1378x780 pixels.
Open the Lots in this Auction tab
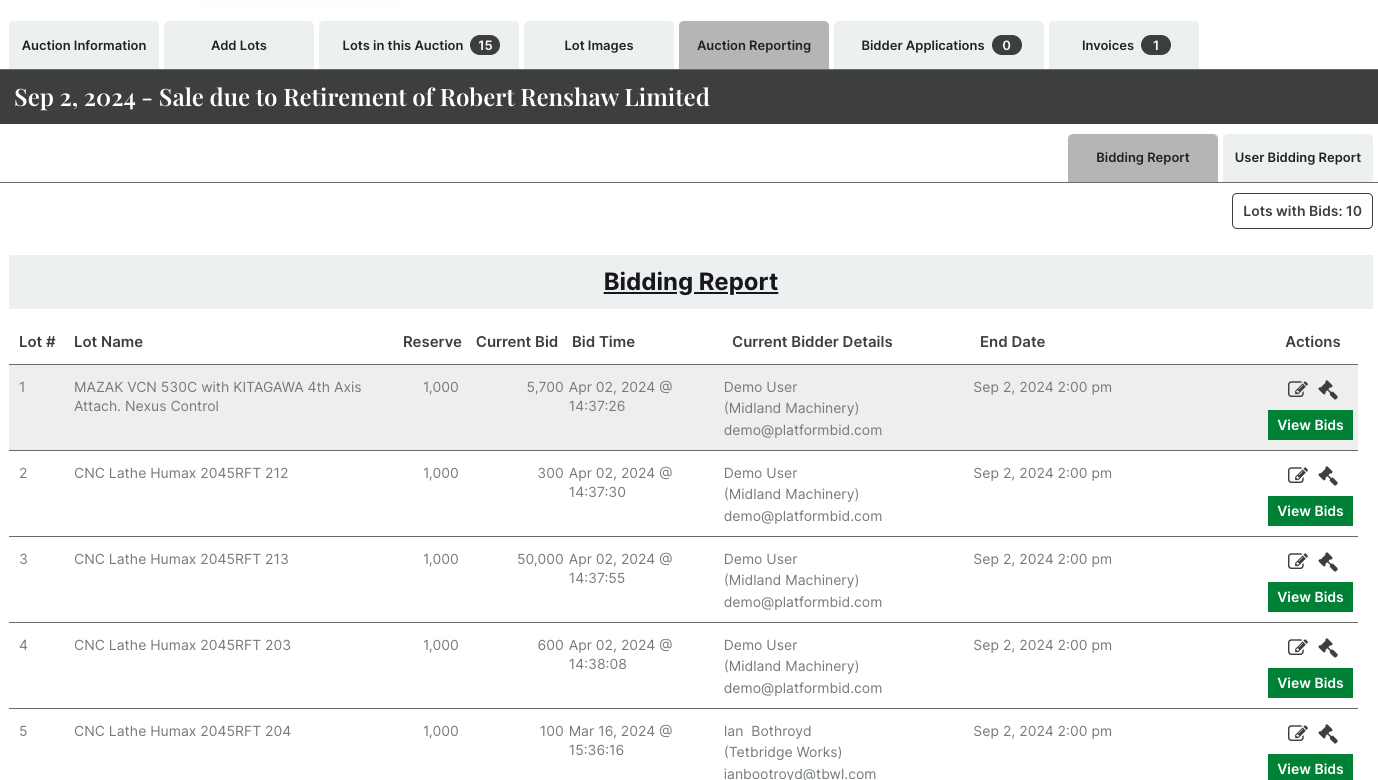tap(419, 45)
